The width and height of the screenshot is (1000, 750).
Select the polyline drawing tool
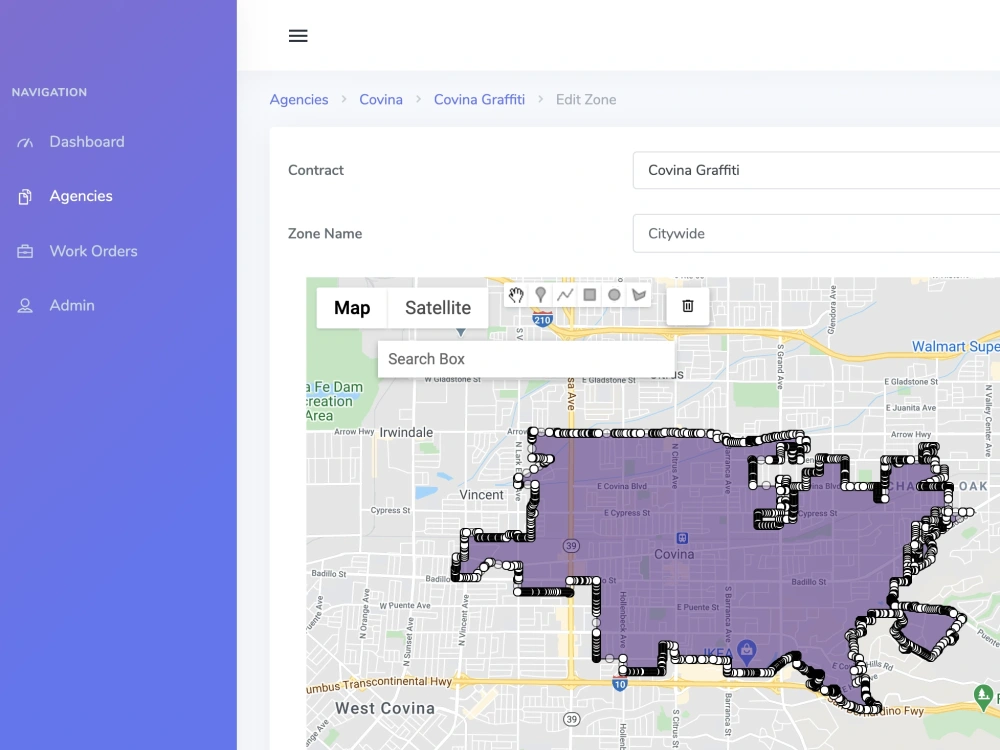[x=565, y=295]
